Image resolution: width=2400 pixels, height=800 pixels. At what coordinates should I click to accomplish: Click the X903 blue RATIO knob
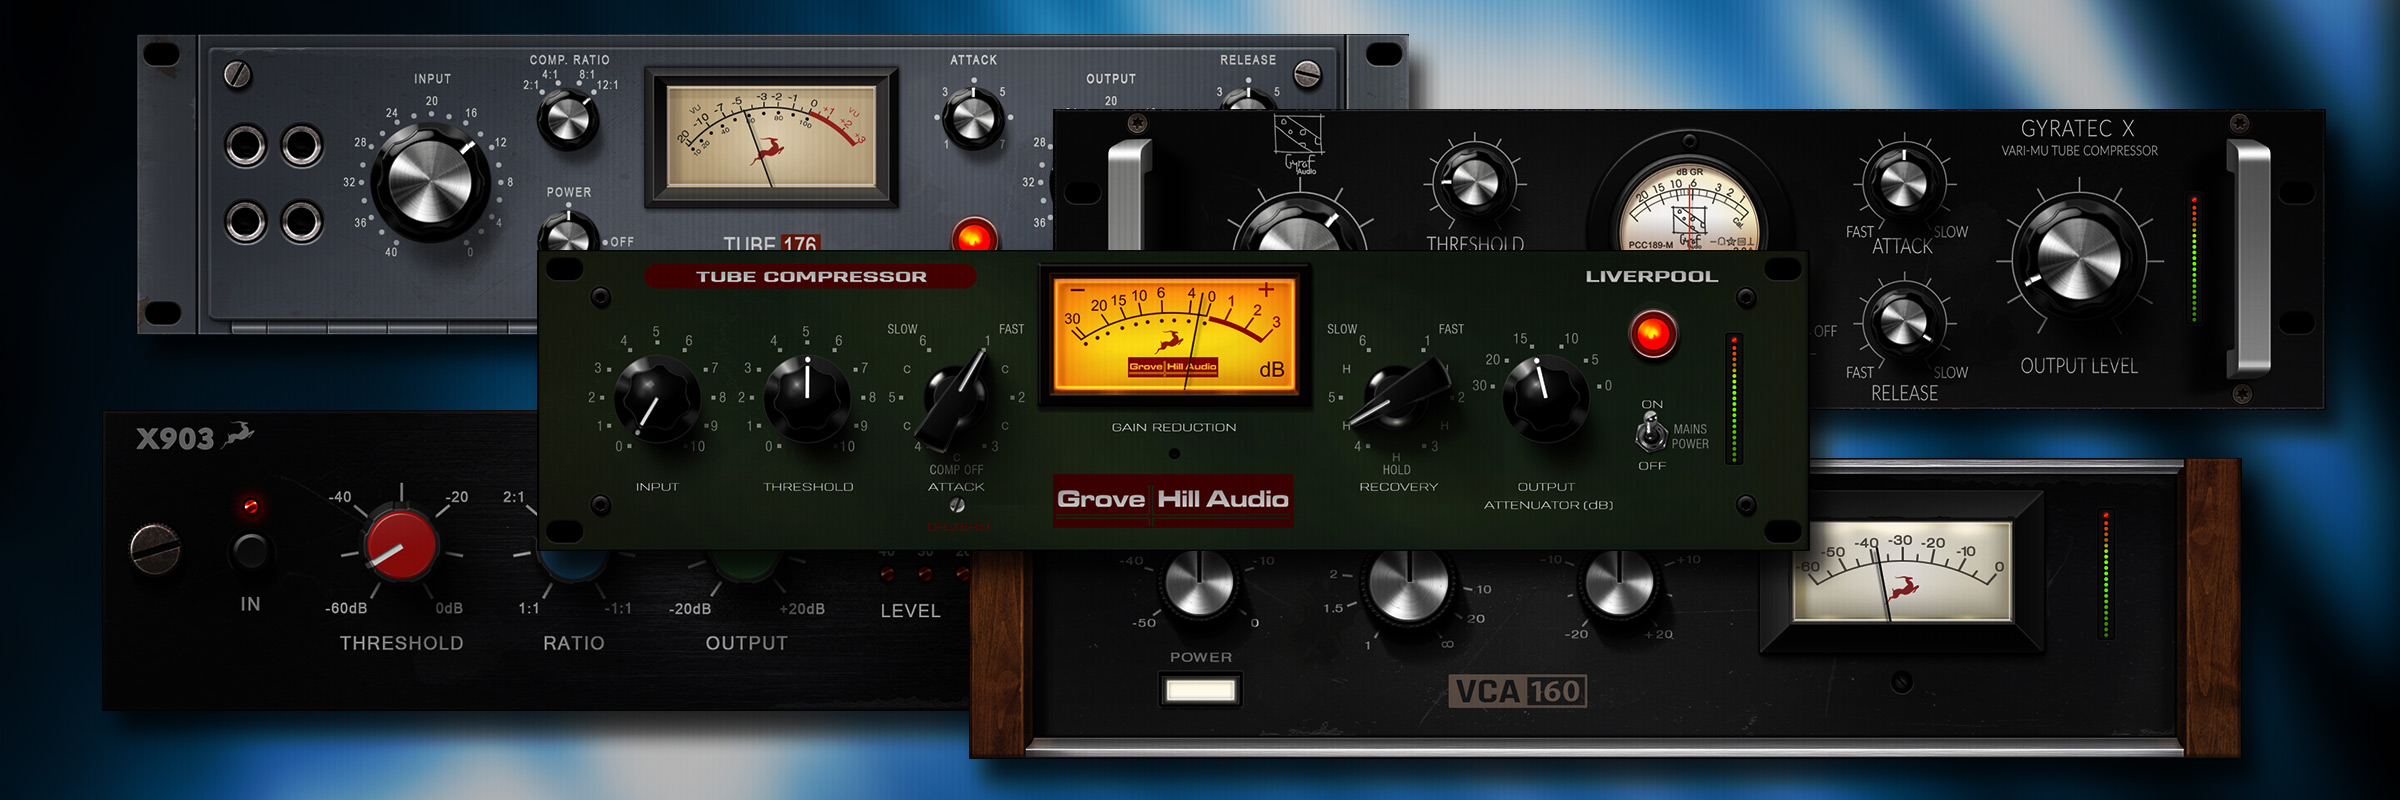point(573,564)
